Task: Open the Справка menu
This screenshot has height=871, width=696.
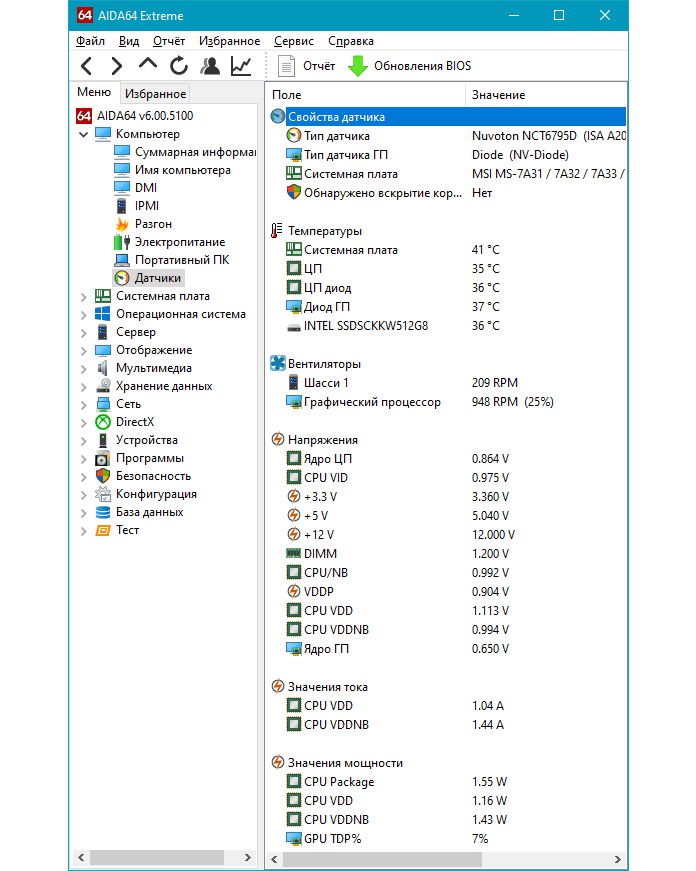Action: coord(350,41)
